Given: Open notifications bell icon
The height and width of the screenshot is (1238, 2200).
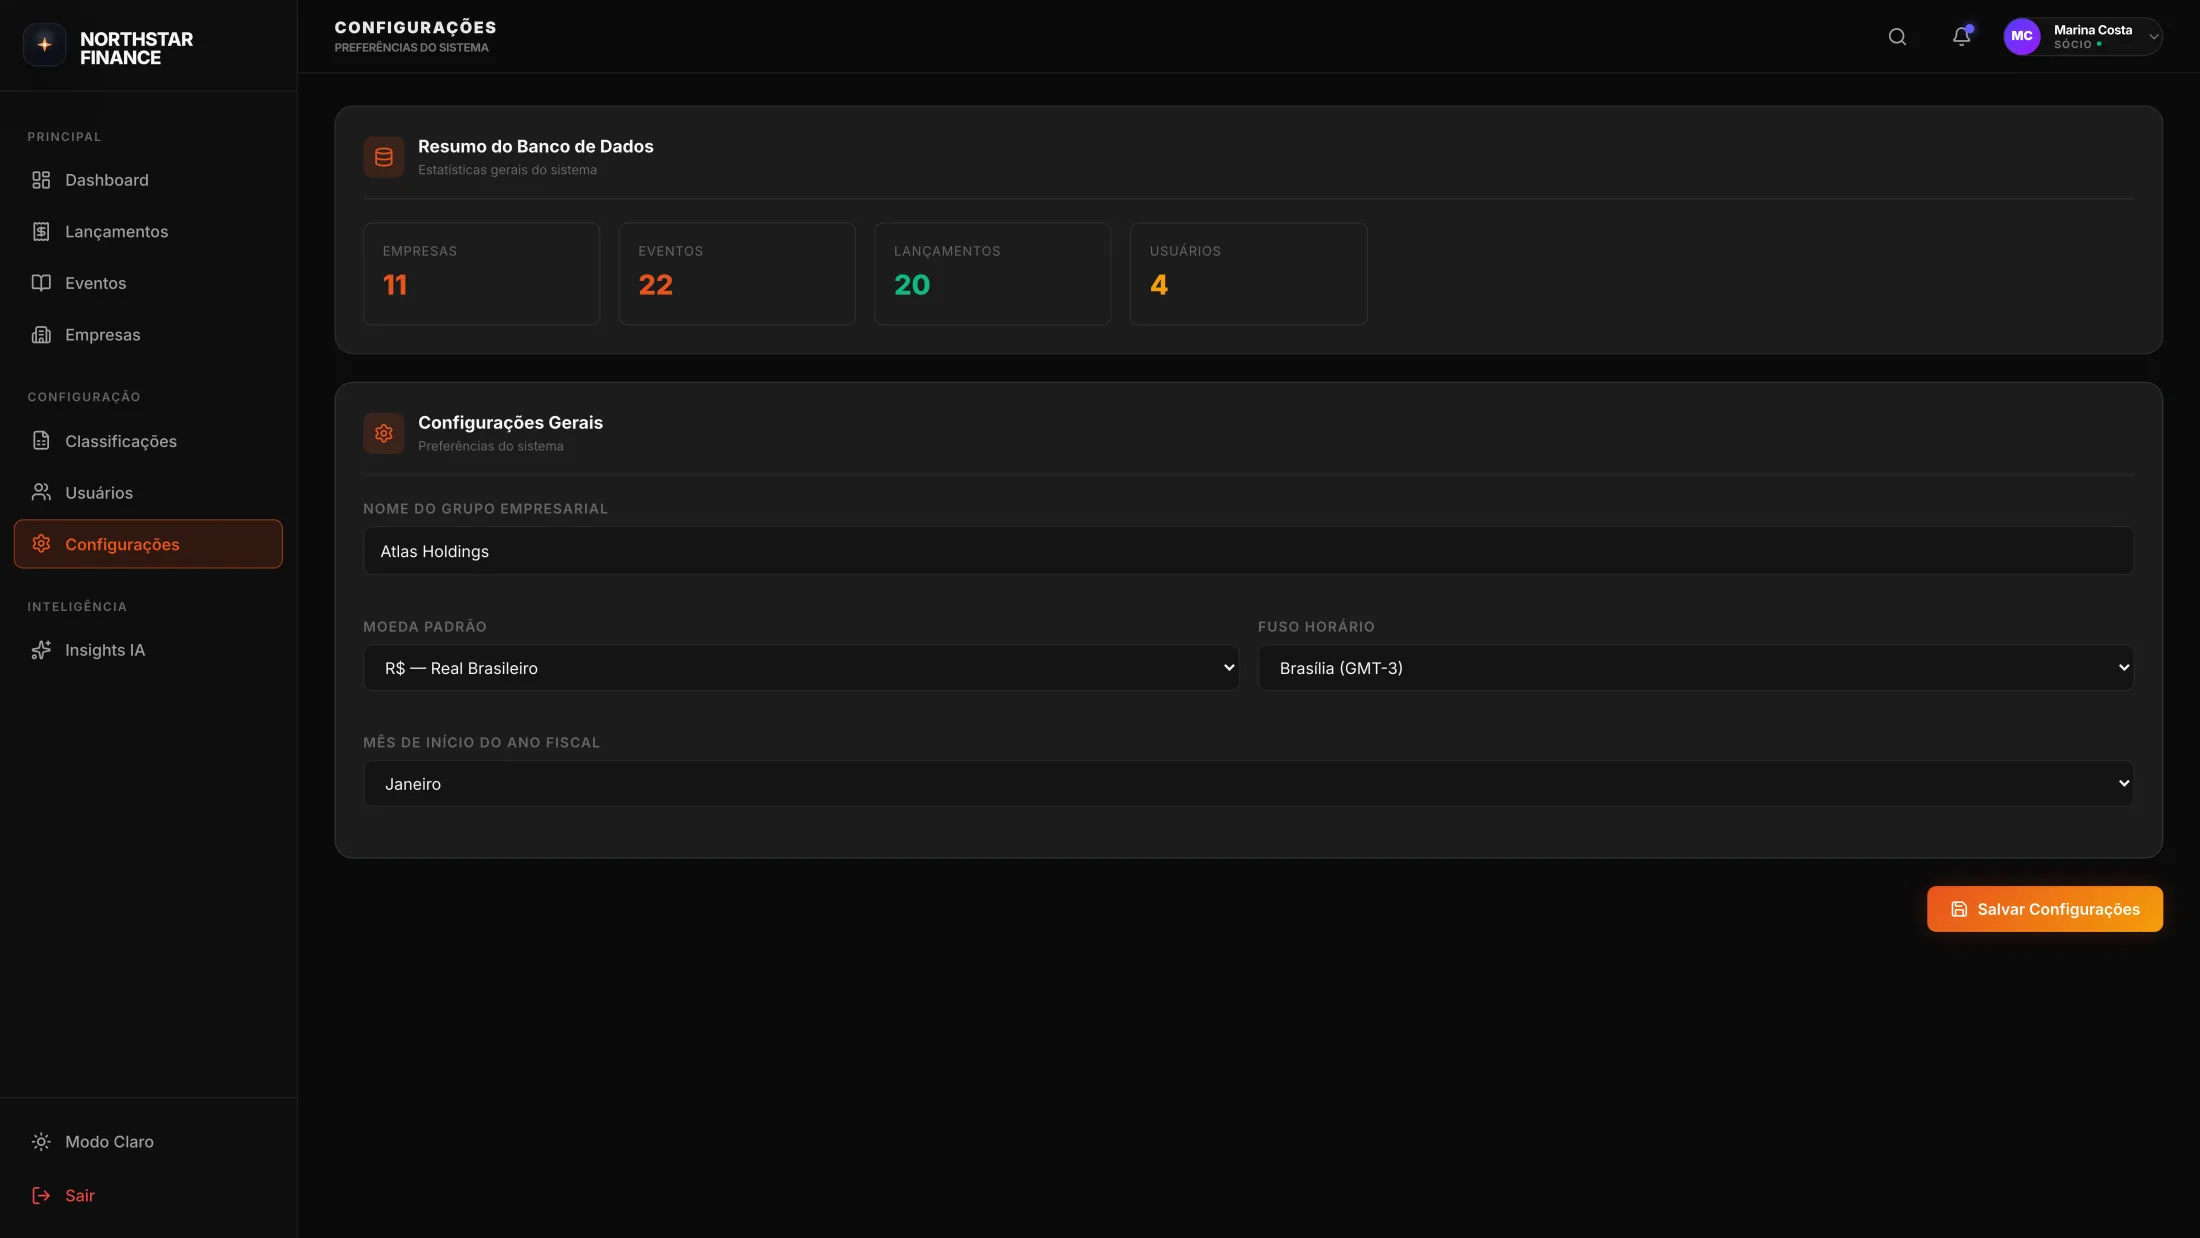Looking at the screenshot, I should (x=1961, y=37).
